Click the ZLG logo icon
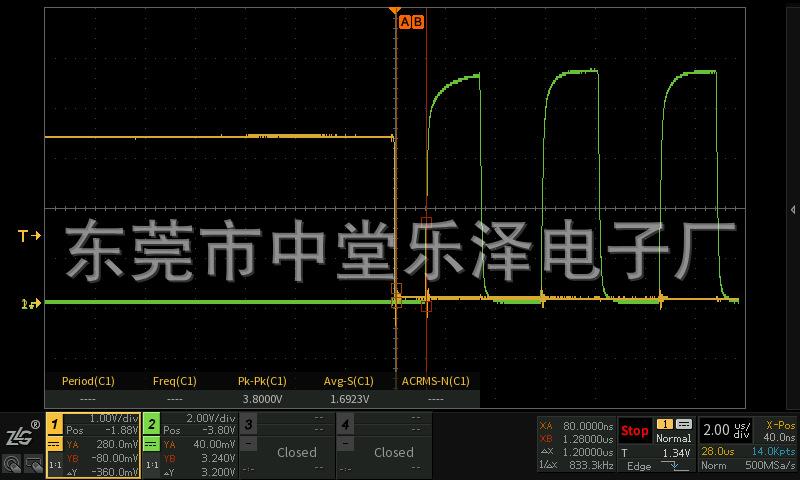800x480 pixels. [x=20, y=435]
